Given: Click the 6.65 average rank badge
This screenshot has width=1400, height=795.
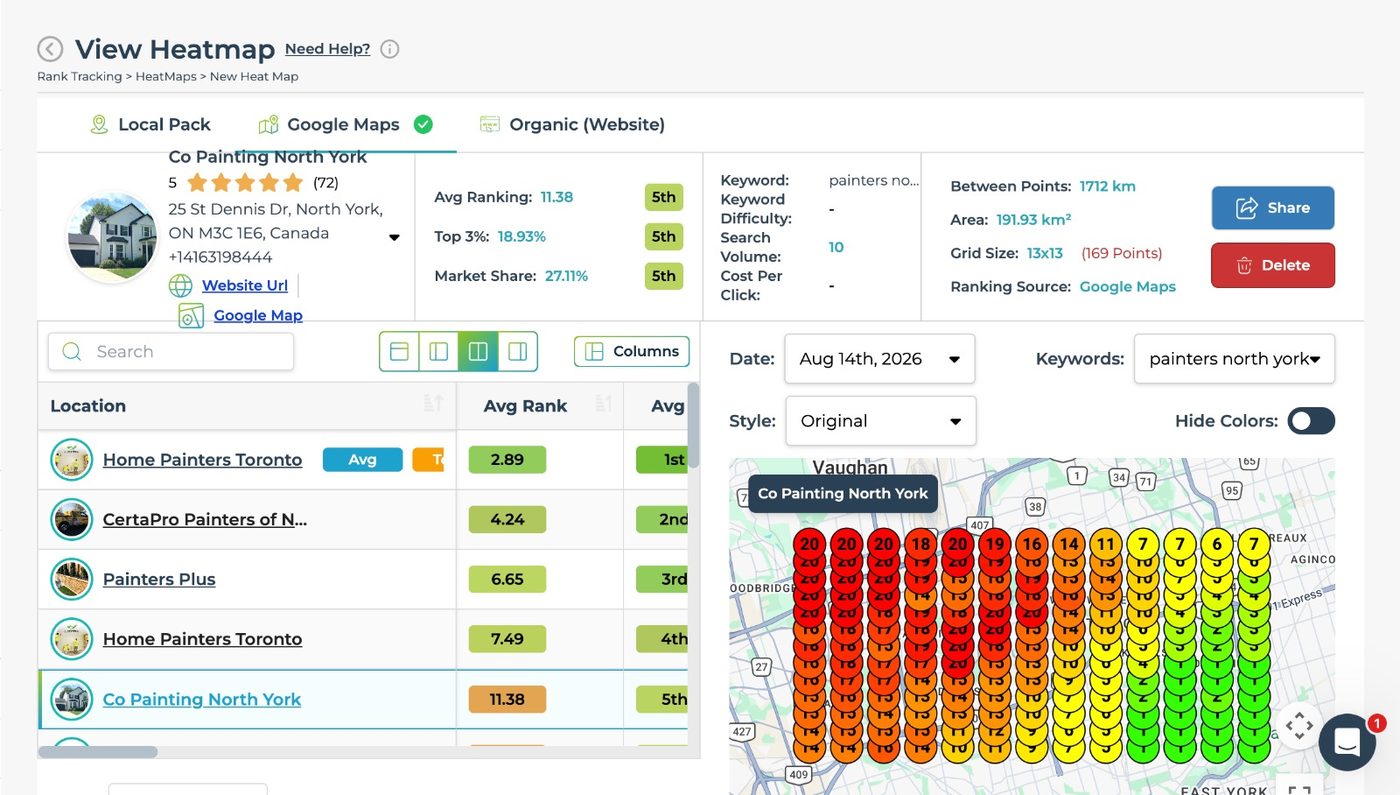Looking at the screenshot, I should point(507,580).
